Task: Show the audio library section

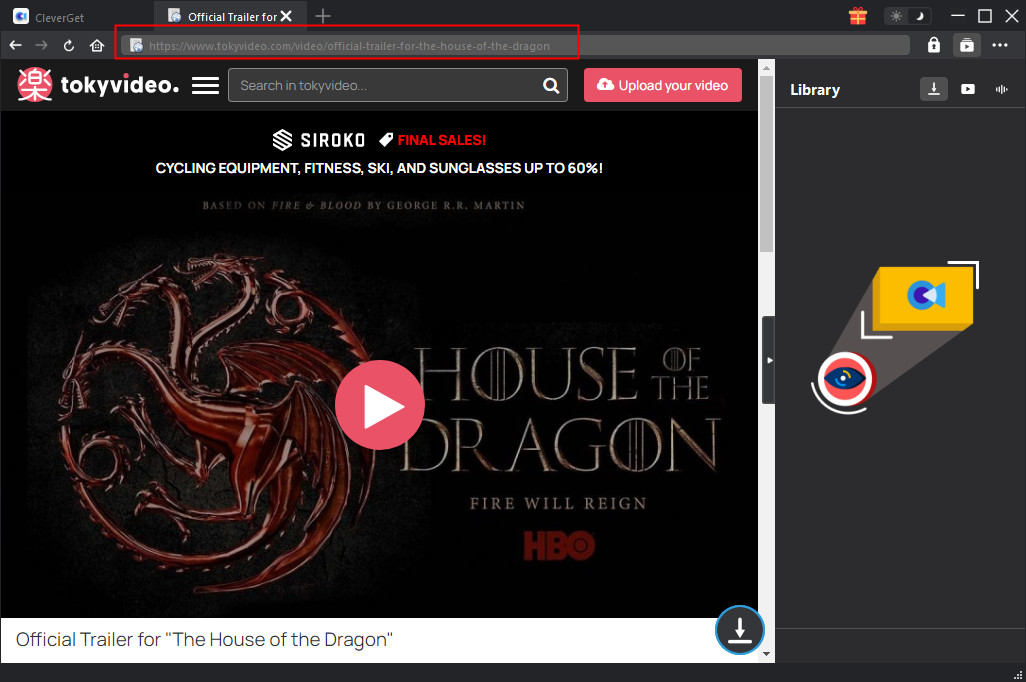Action: coord(1001,89)
